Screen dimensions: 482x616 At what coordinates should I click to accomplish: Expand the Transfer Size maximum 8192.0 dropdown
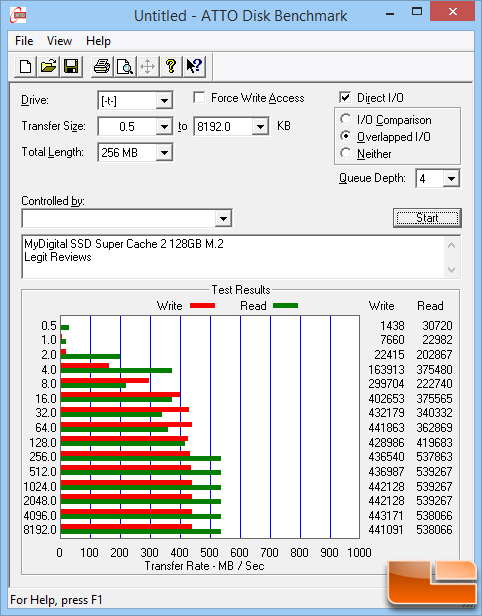tap(260, 127)
